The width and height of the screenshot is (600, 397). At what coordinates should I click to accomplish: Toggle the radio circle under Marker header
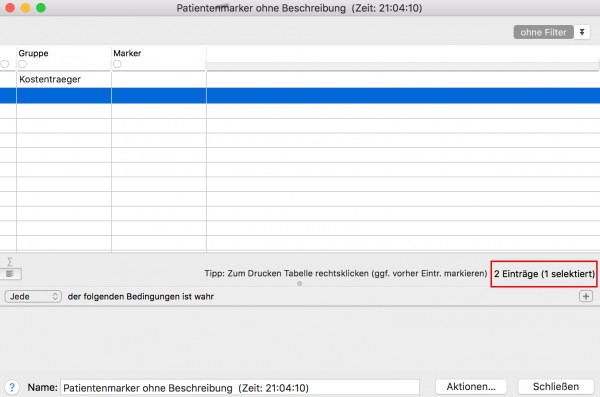click(x=117, y=64)
